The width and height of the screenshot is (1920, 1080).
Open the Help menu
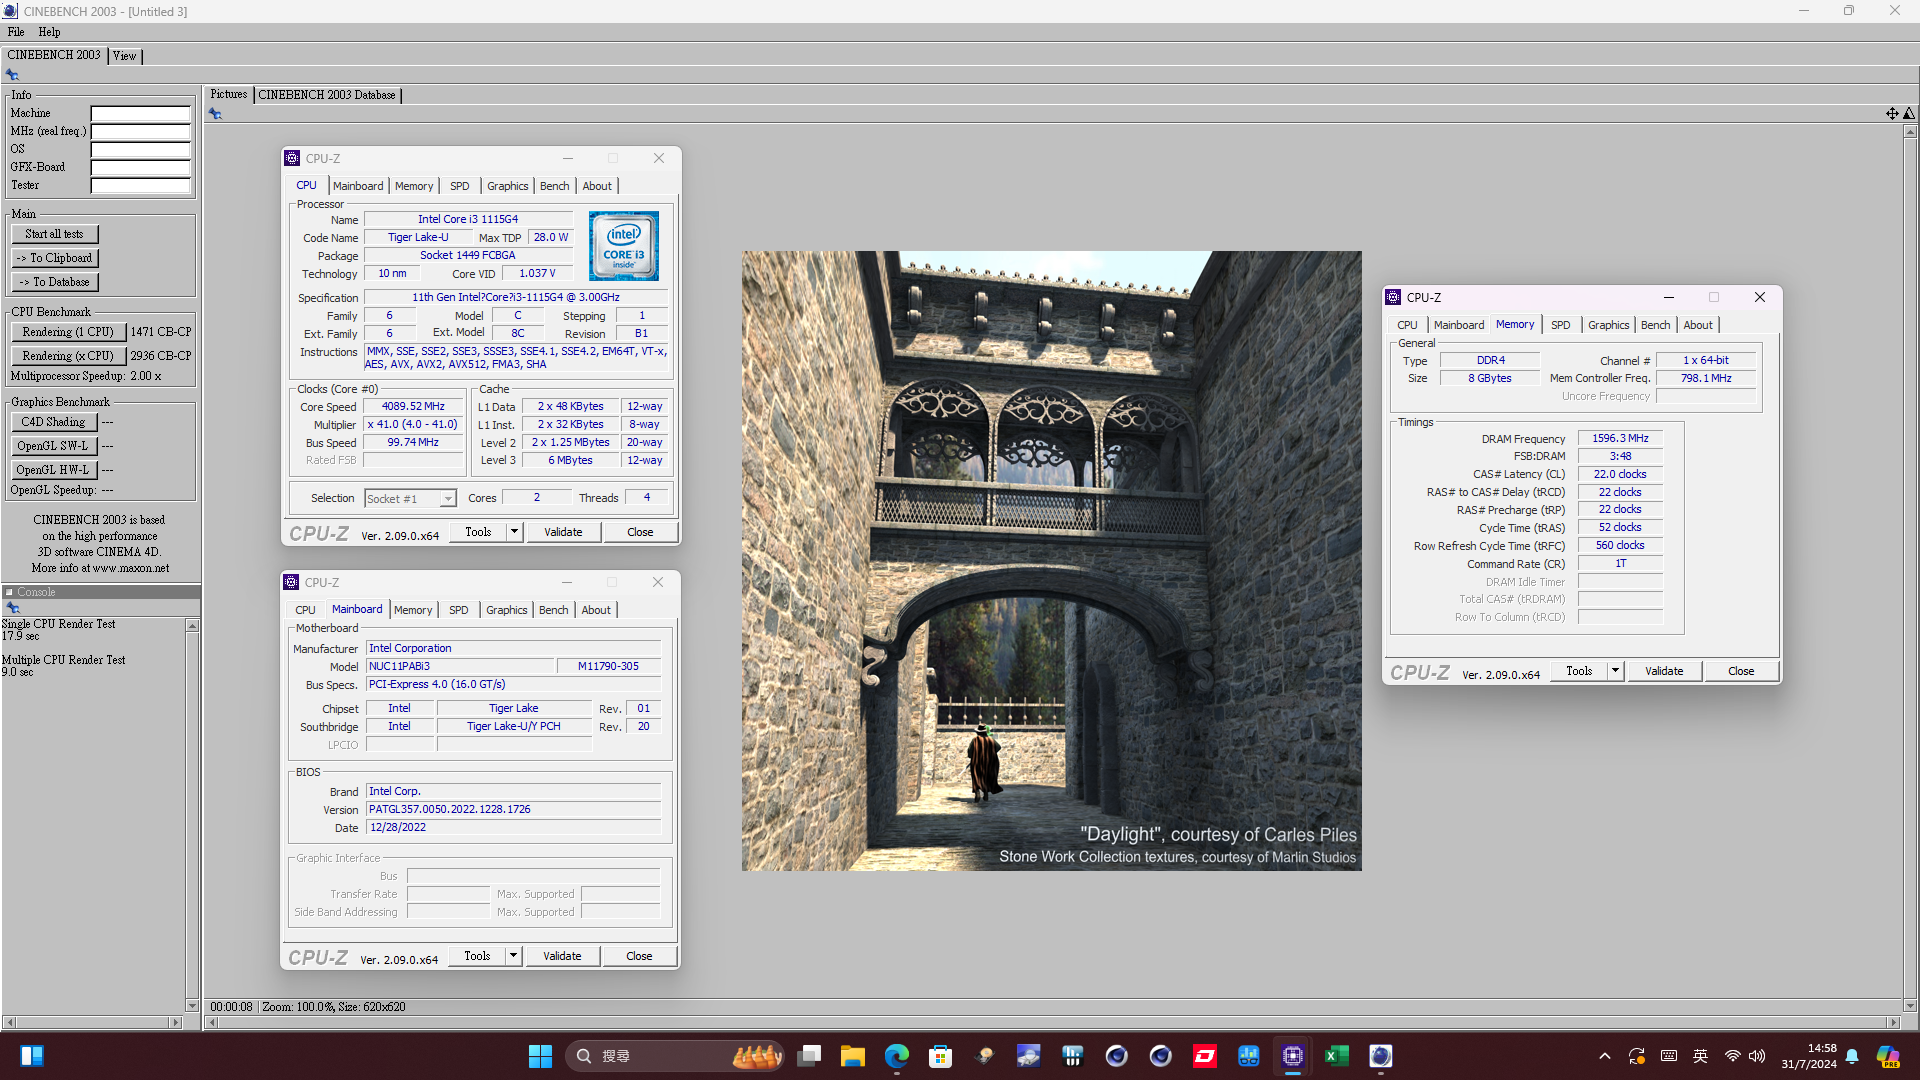(49, 32)
